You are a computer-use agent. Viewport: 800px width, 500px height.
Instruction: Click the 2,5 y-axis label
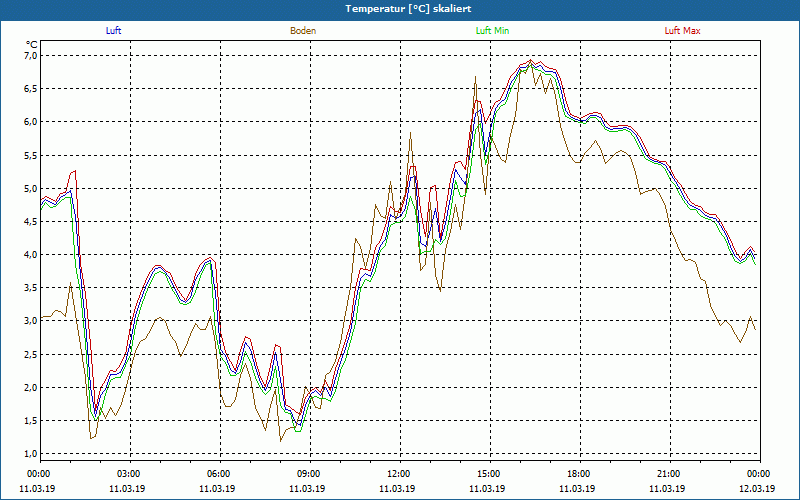coord(31,354)
